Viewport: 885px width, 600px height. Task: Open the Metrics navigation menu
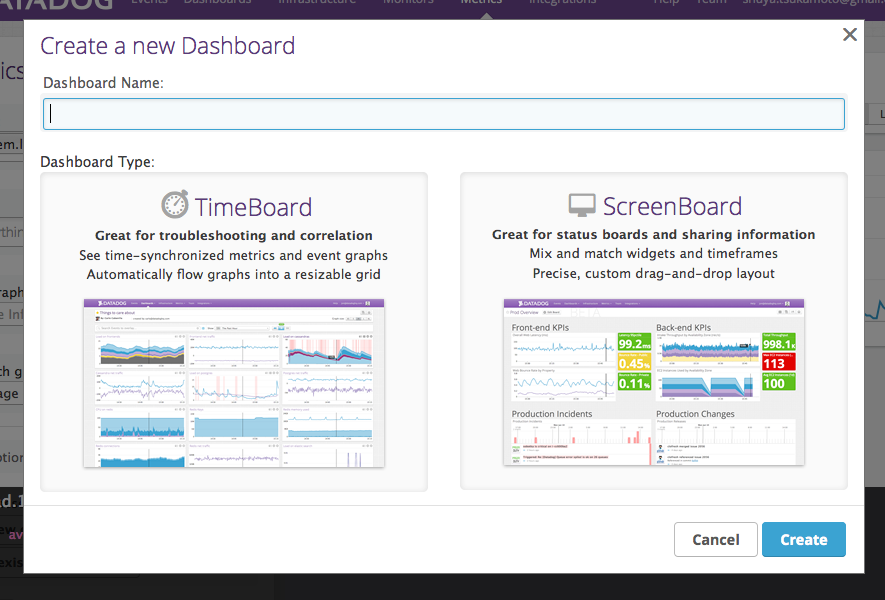481,3
